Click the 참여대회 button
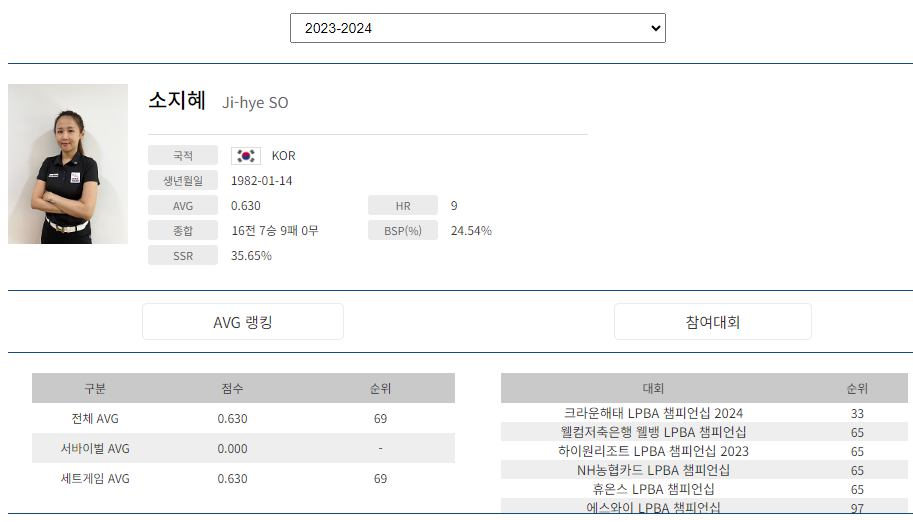 pyautogui.click(x=713, y=322)
